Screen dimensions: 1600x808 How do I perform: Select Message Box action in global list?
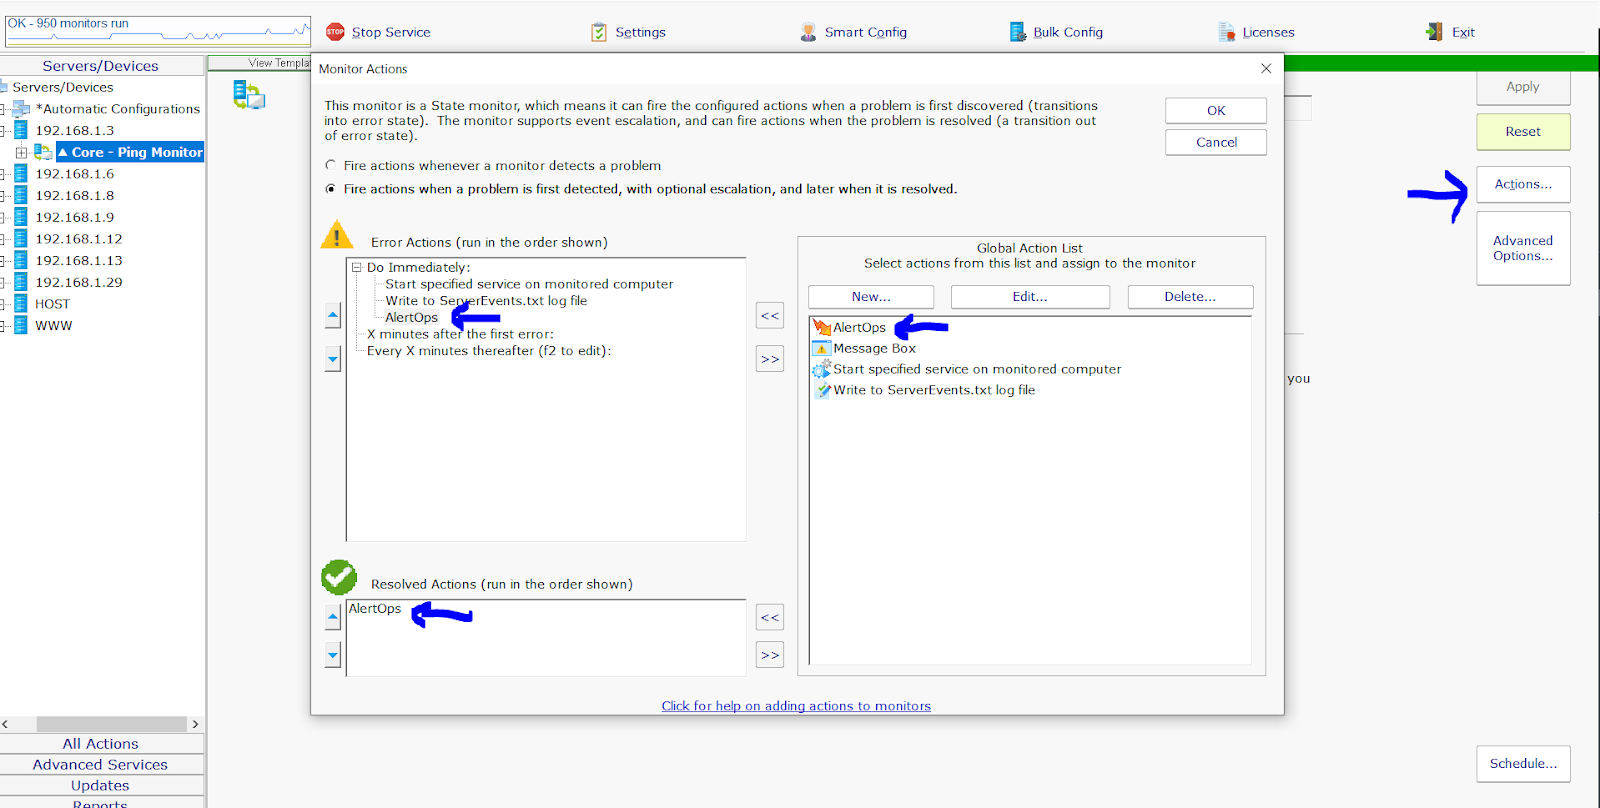click(x=874, y=349)
